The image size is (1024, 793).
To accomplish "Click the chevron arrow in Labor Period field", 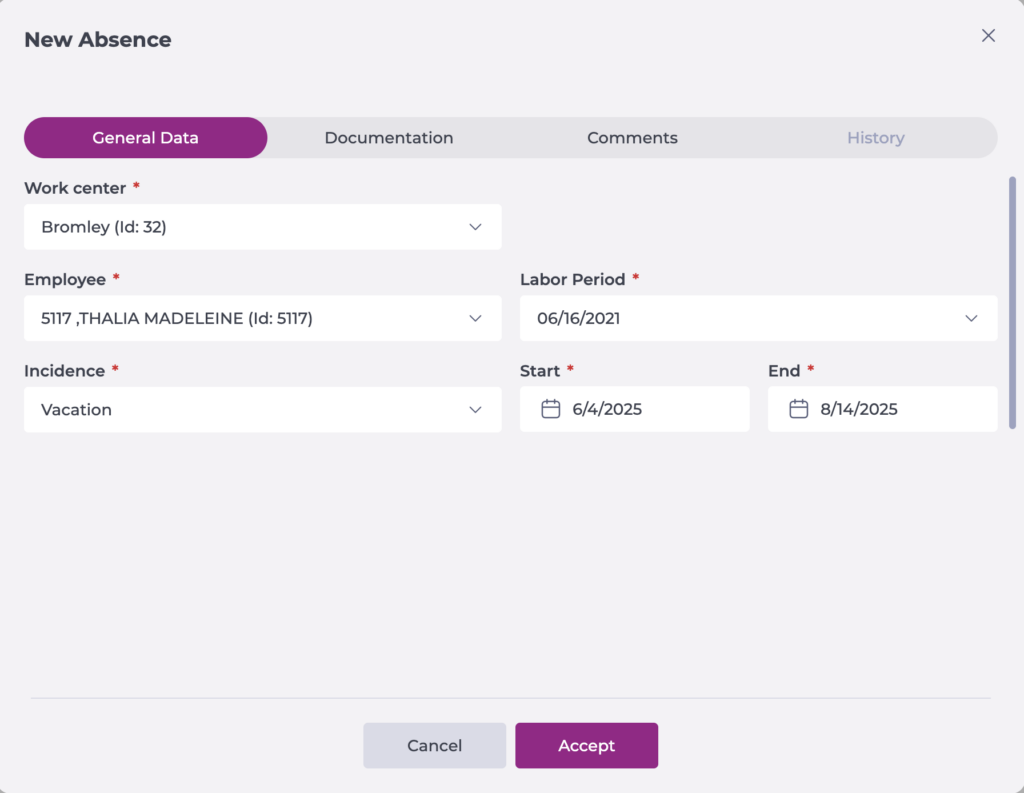I will 971,318.
